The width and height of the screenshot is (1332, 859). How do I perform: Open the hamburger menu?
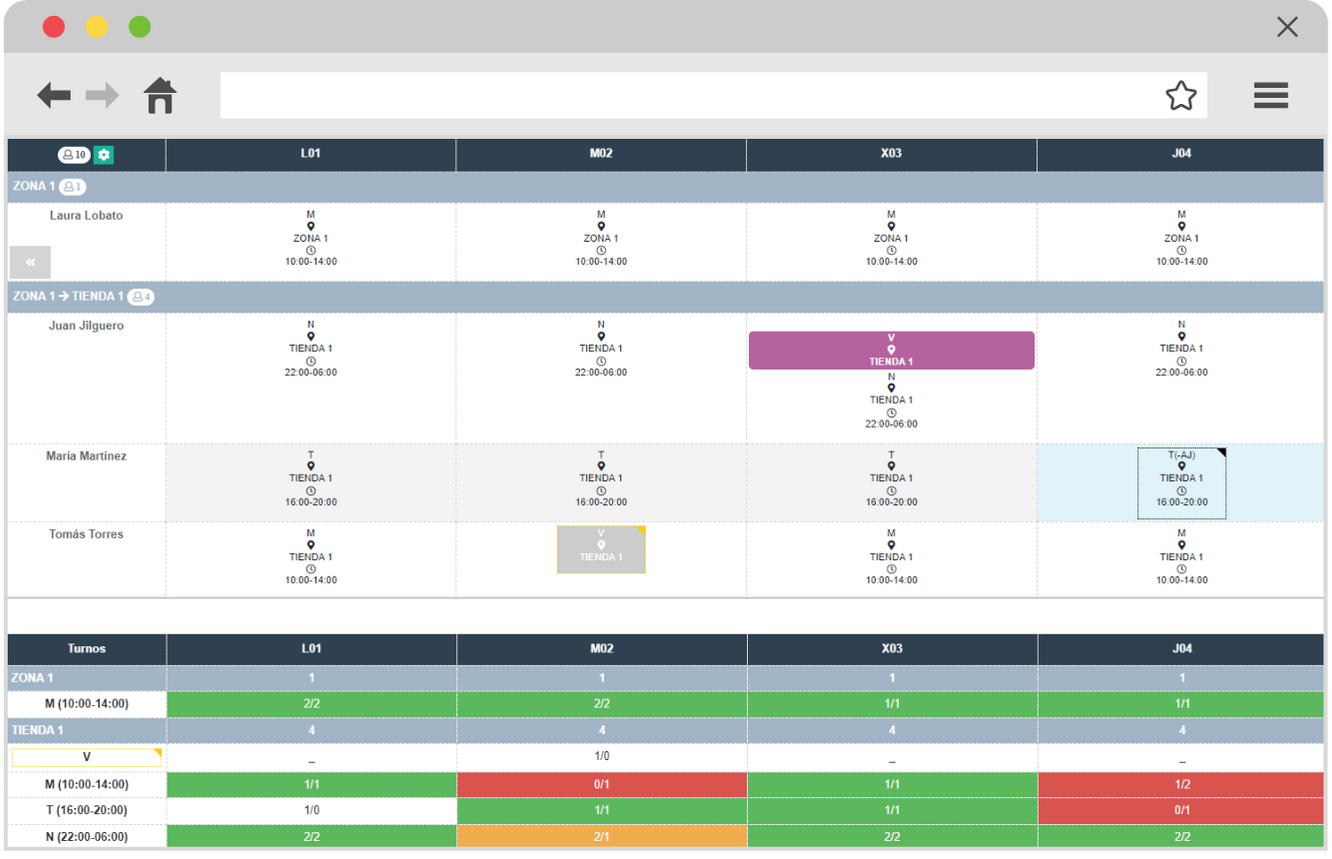point(1270,96)
